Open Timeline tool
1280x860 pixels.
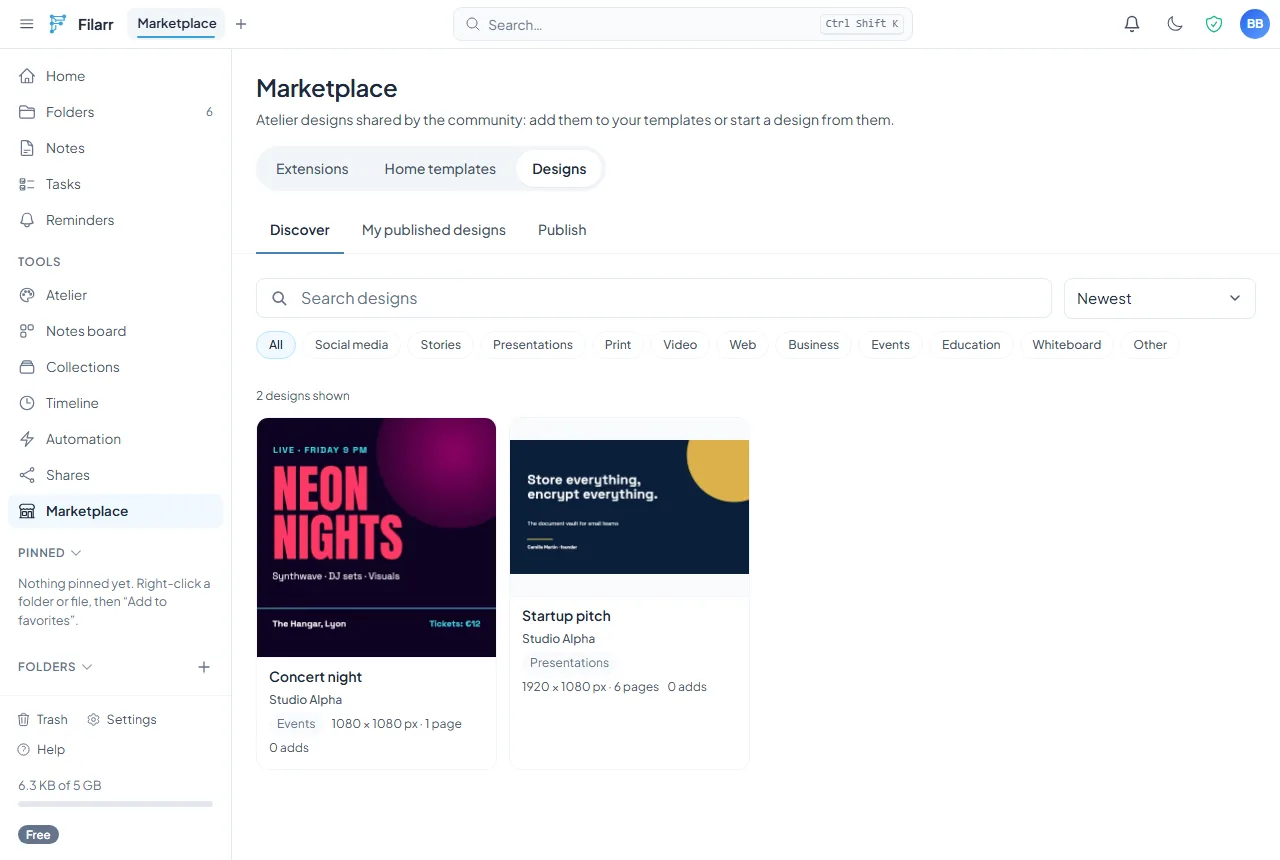point(115,403)
